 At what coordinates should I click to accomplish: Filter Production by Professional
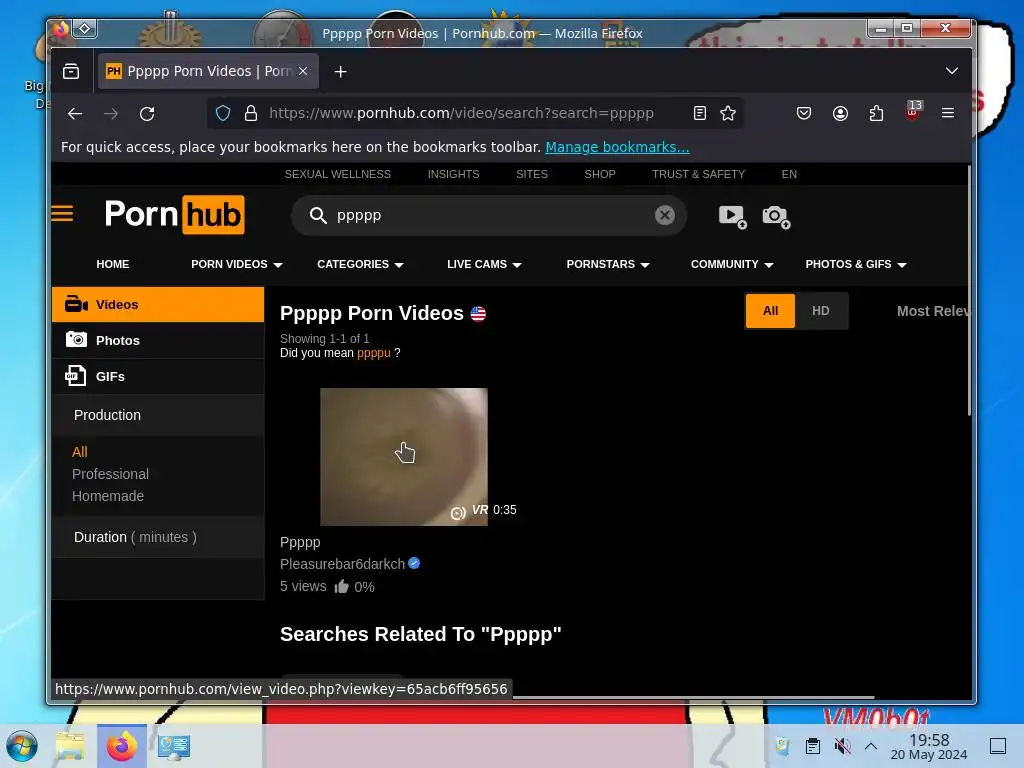click(x=110, y=474)
